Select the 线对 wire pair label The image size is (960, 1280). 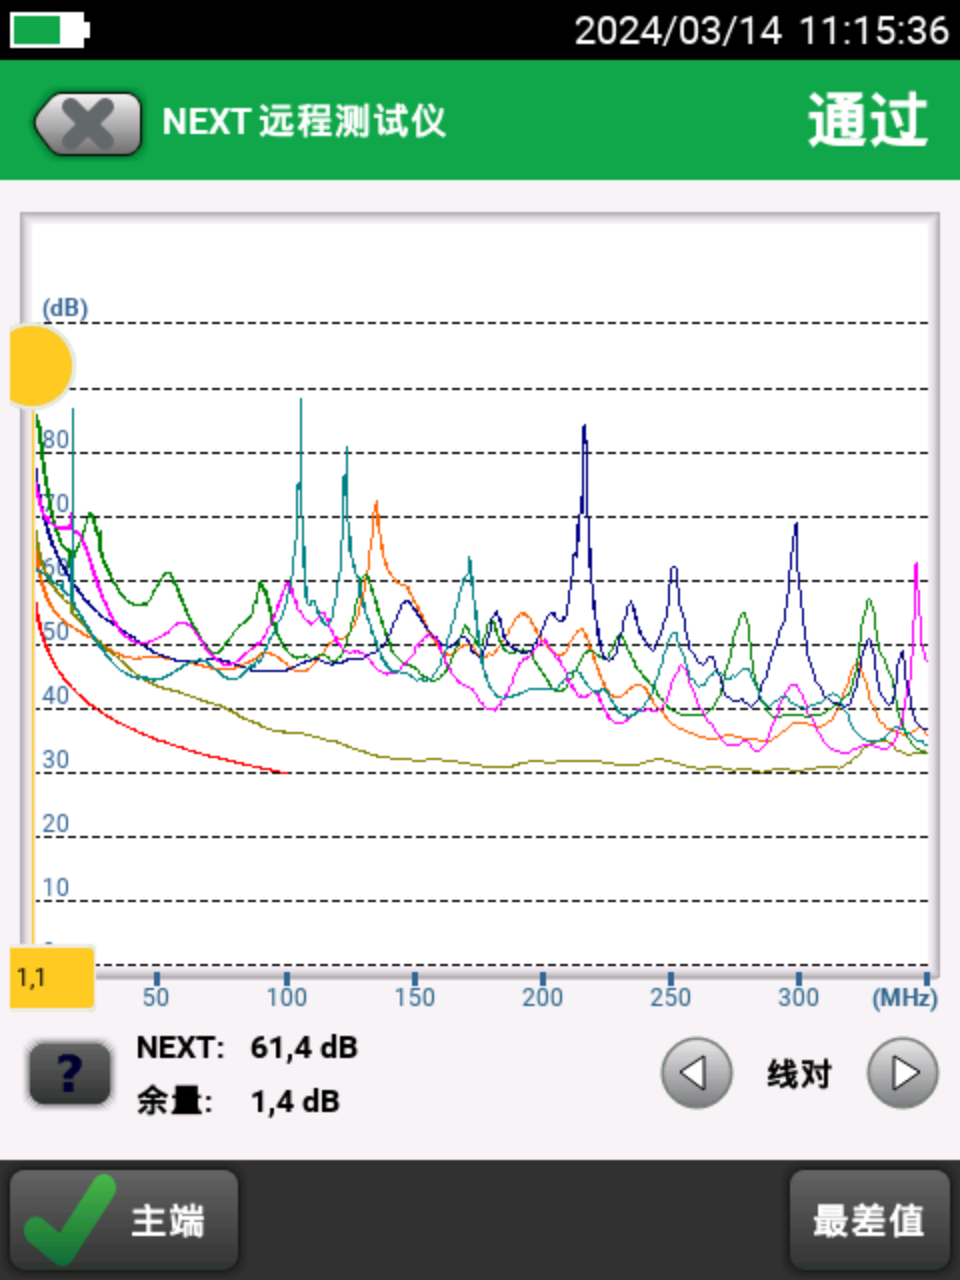tap(799, 1074)
